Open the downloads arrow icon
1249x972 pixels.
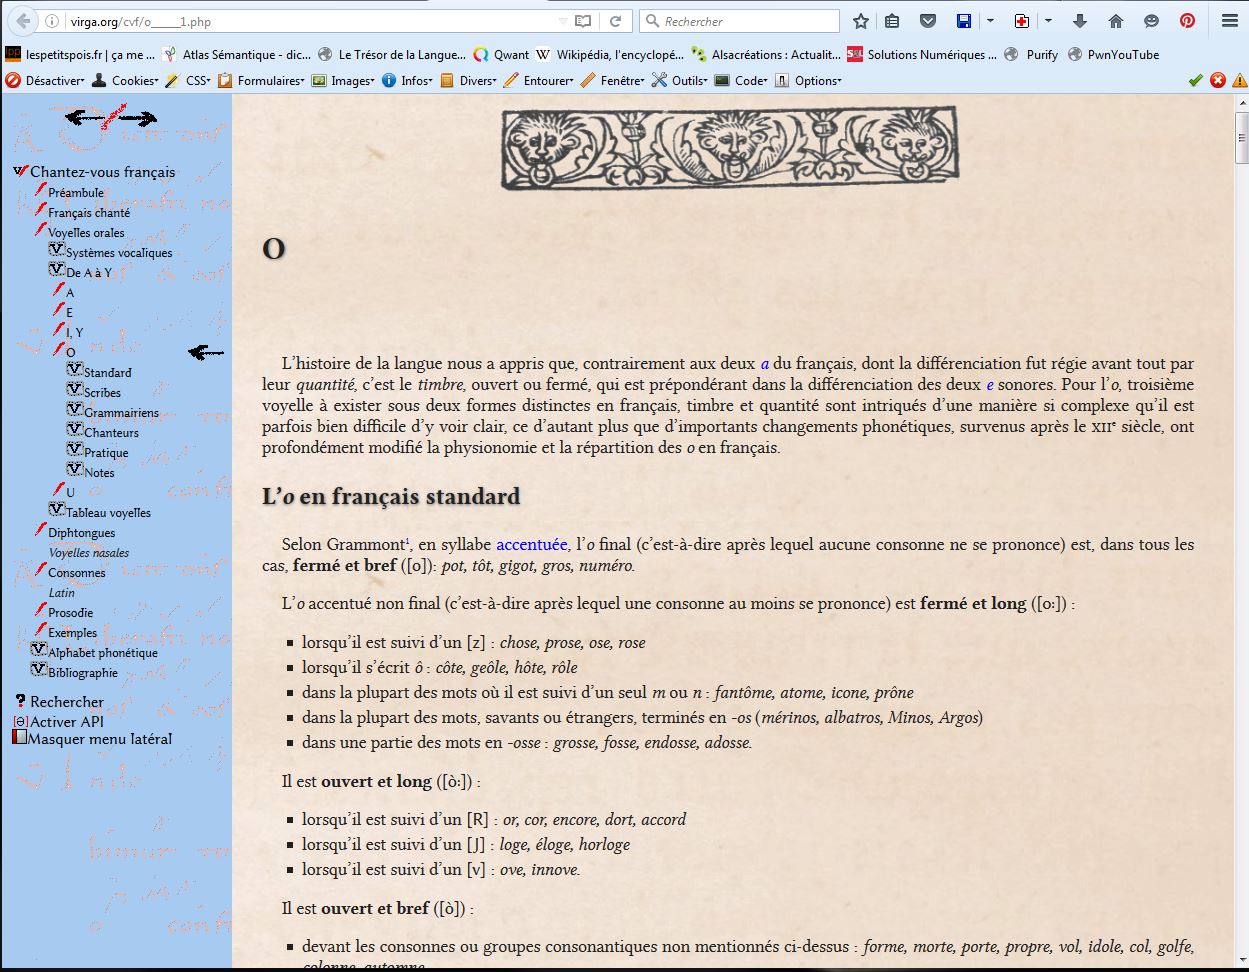pos(1080,21)
